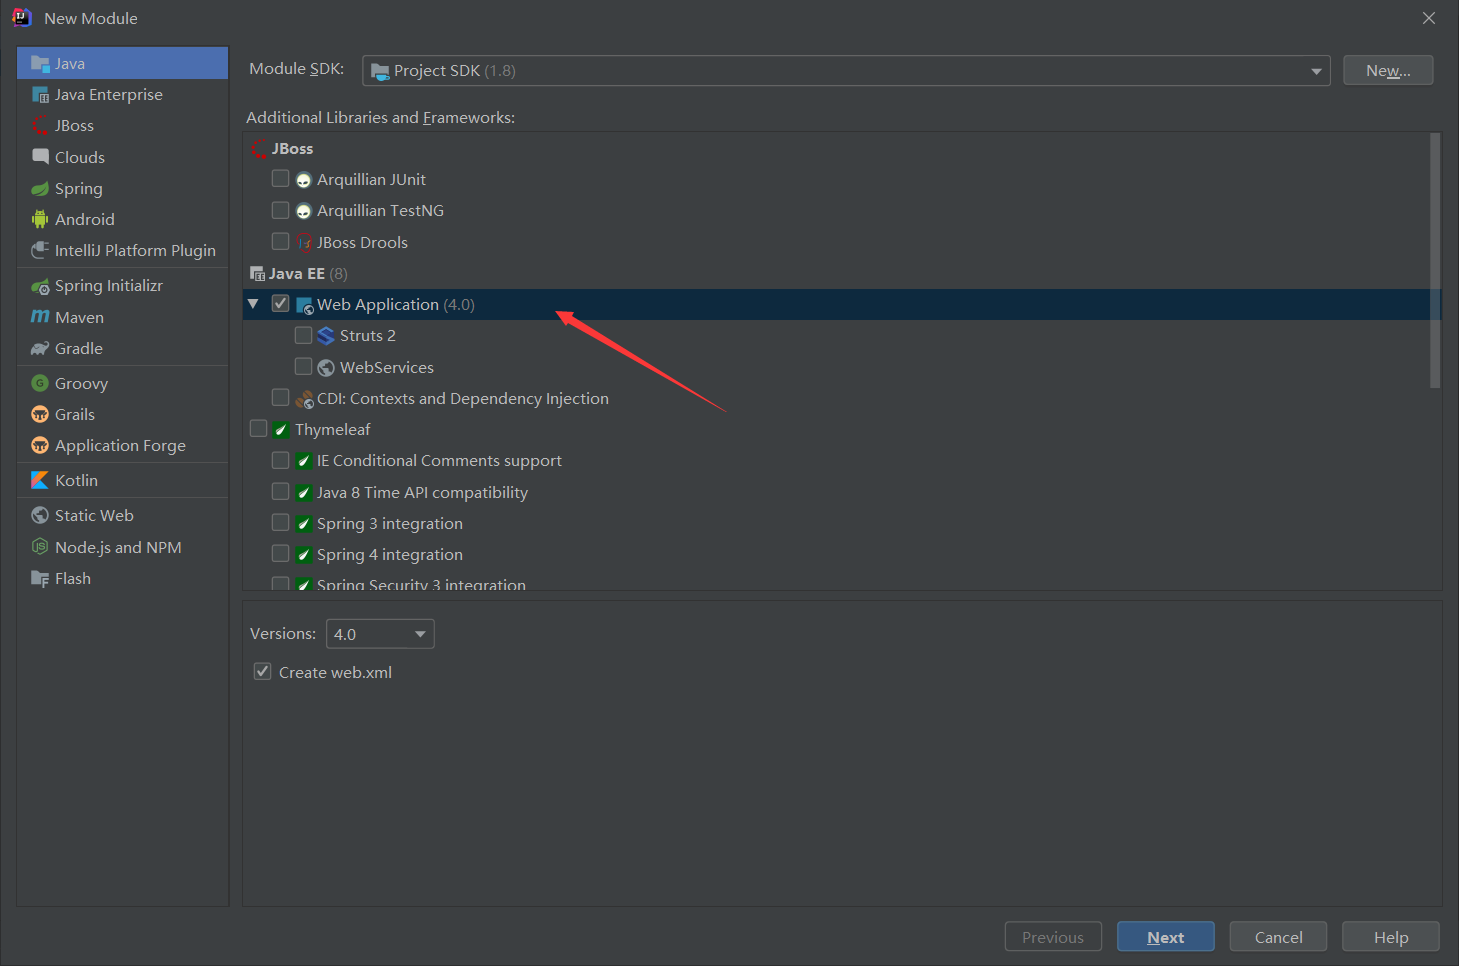This screenshot has width=1459, height=966.
Task: Click the Thymeleaf green leaf icon
Action: pyautogui.click(x=281, y=430)
